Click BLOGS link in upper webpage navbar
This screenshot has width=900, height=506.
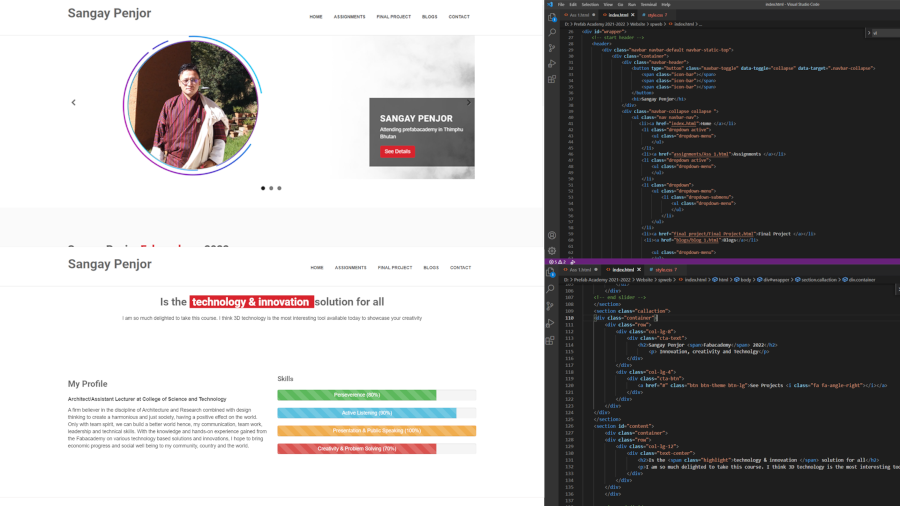coord(429,17)
